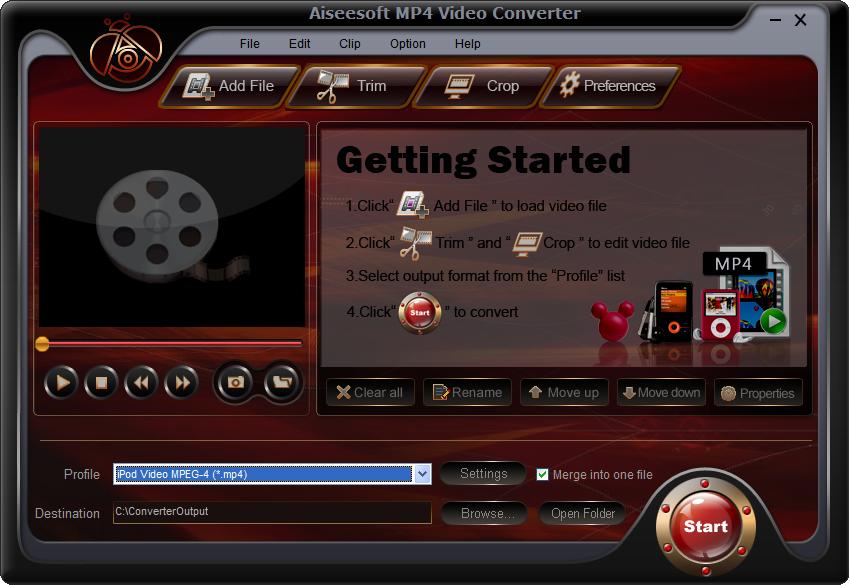Screen dimensions: 850x585
Task: Open Preferences with the gear icon
Action: pyautogui.click(x=609, y=86)
